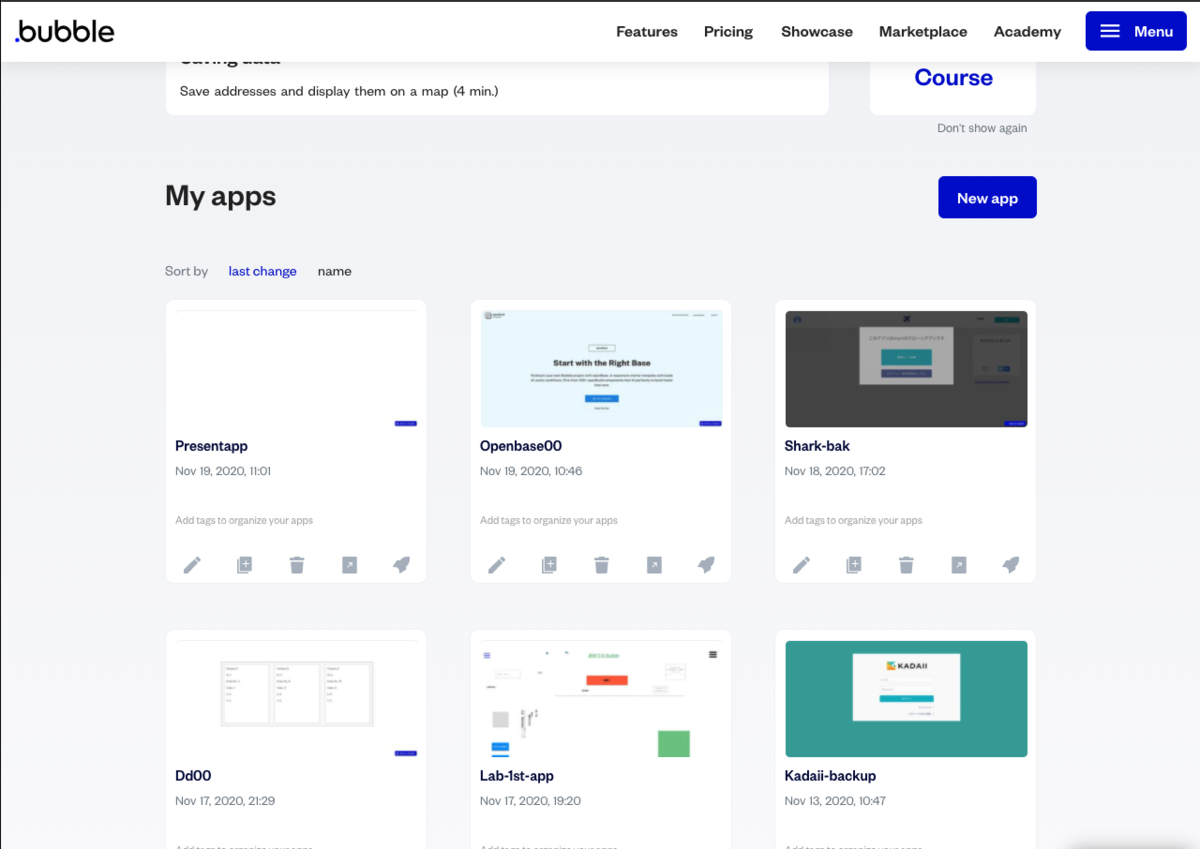This screenshot has height=849, width=1200.
Task: Open Presentapp preview via arrow icon
Action: [x=349, y=565]
